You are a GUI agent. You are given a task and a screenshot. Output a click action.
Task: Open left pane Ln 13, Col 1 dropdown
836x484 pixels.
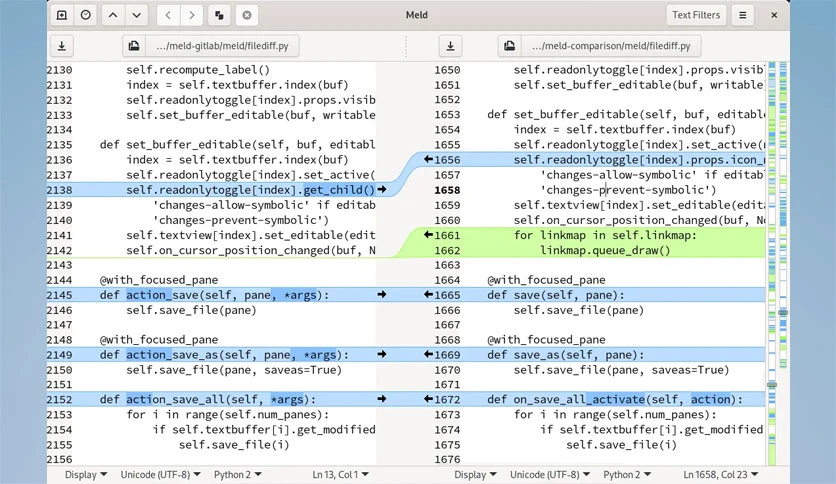coord(340,474)
